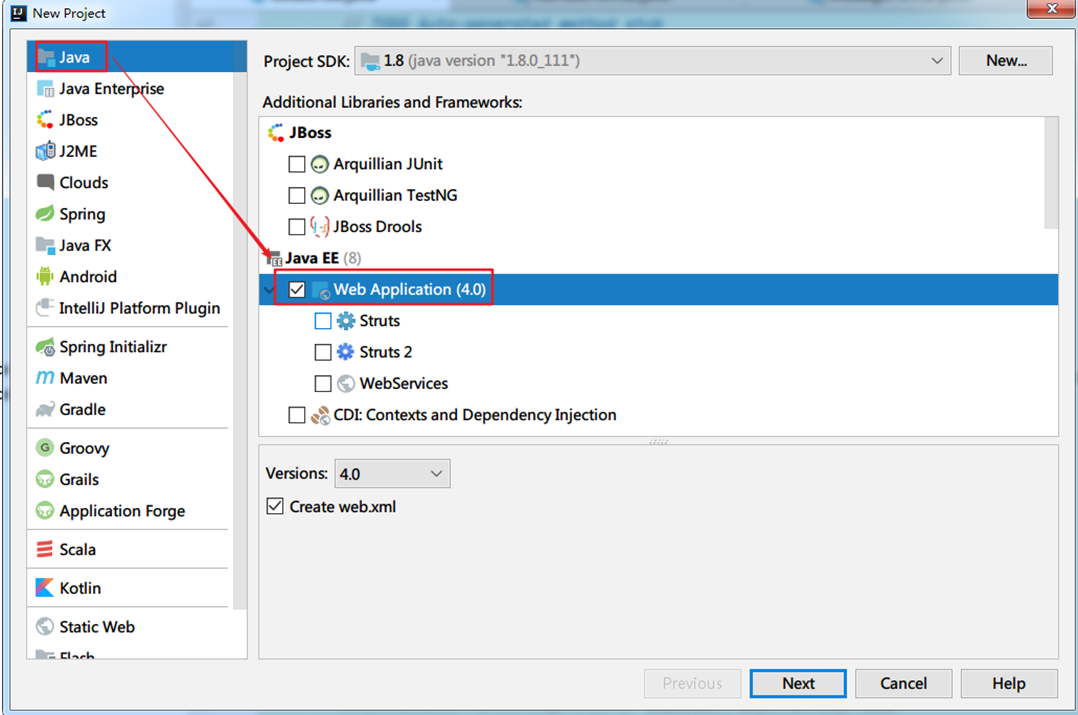
Task: Click the Spring leaf icon
Action: (45, 214)
